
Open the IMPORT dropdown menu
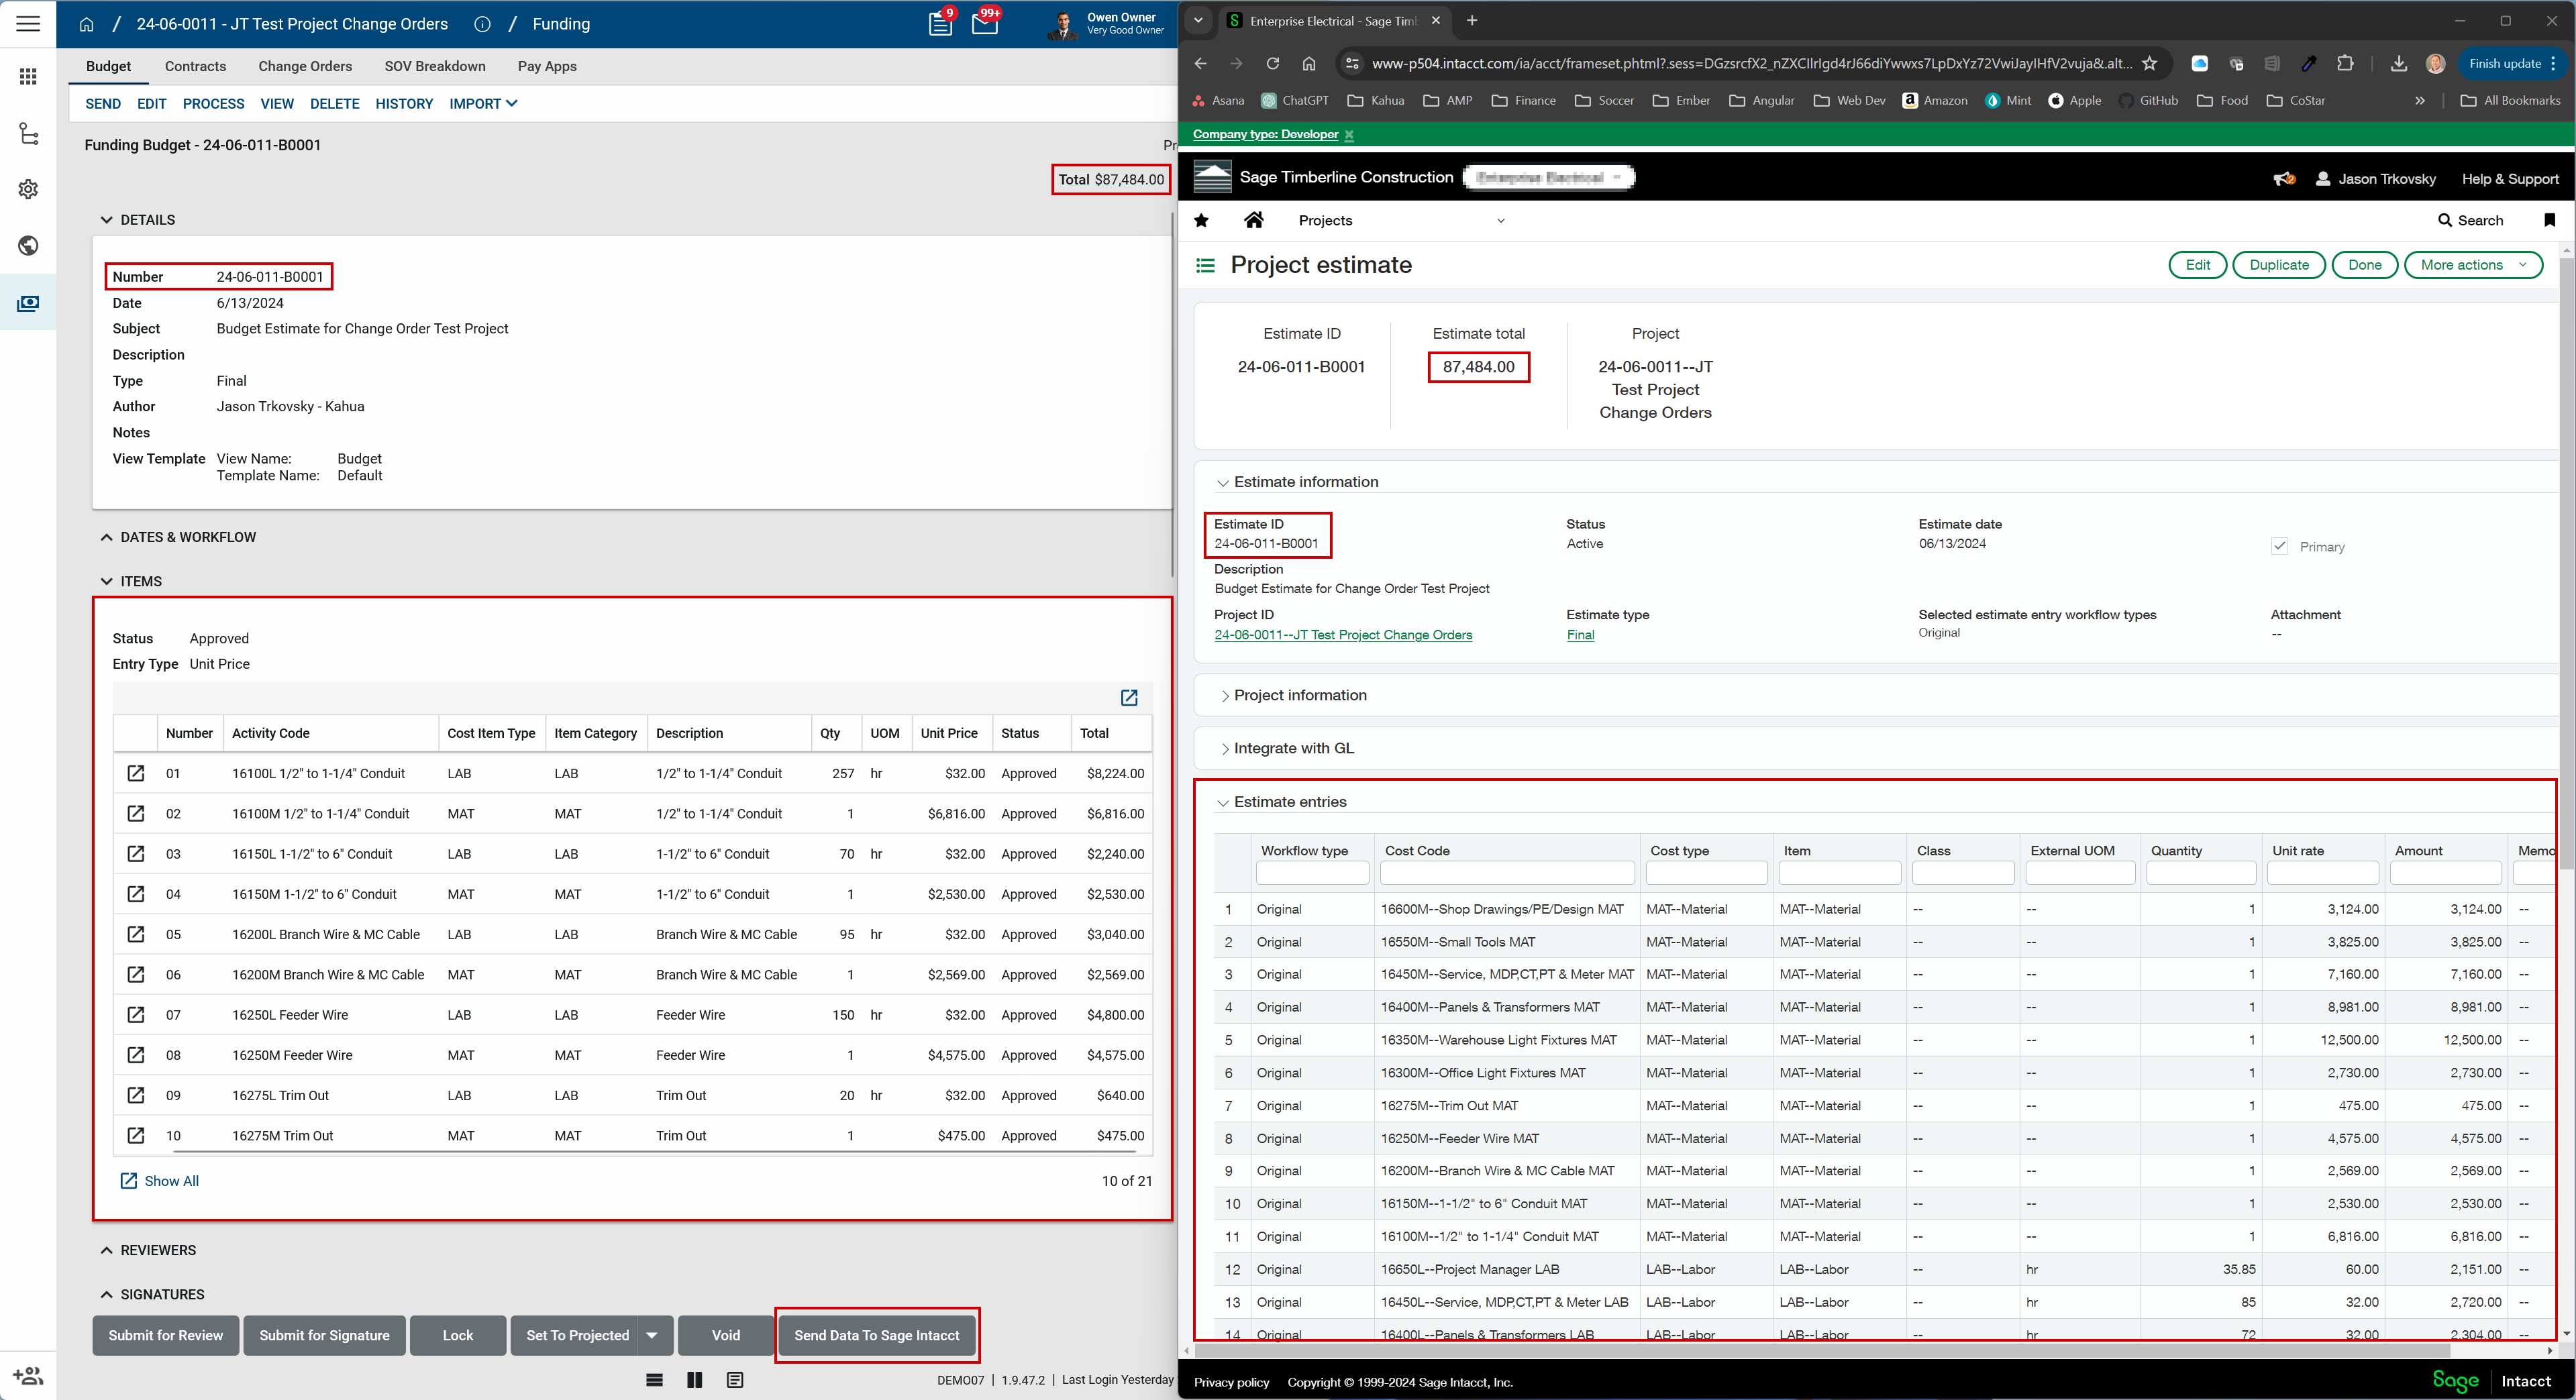click(x=483, y=103)
